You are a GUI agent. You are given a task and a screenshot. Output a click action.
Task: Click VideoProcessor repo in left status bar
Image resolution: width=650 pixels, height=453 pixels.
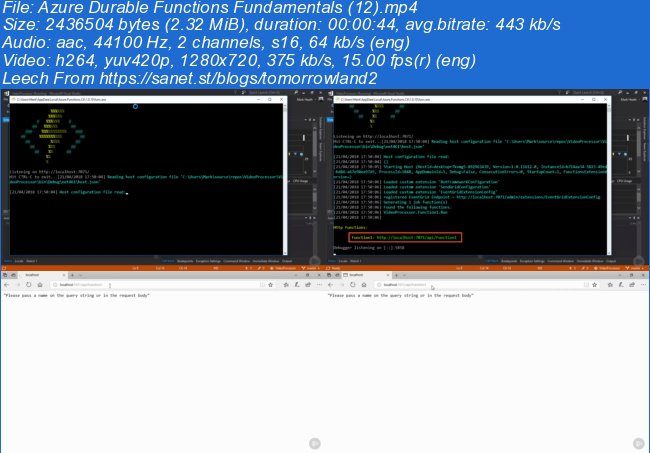(x=284, y=269)
